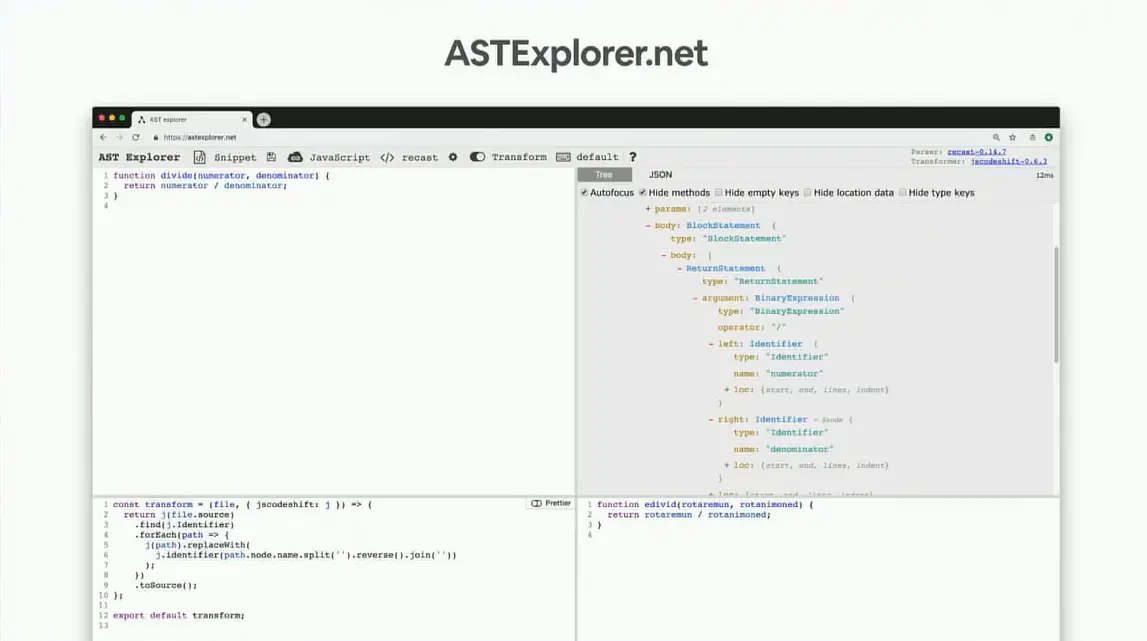Collapse the ReturnStatement node
This screenshot has height=641, width=1147.
pos(680,269)
